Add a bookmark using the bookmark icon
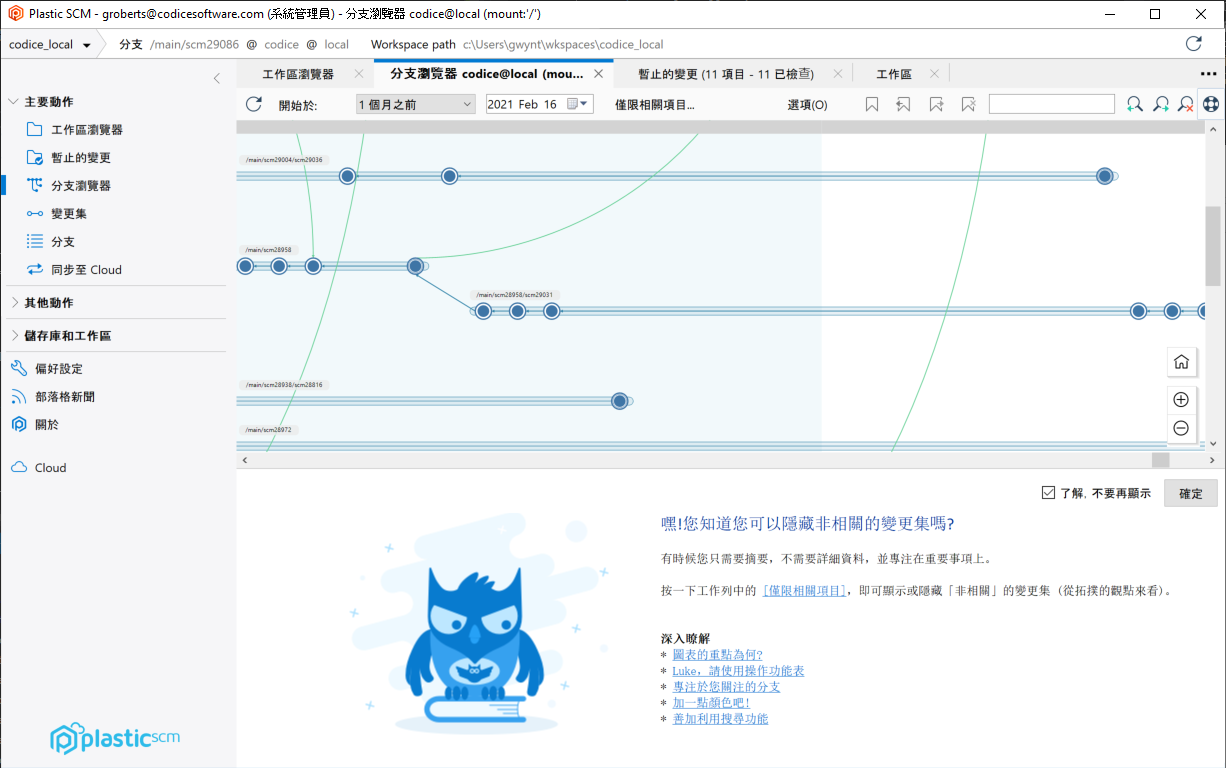The height and width of the screenshot is (768, 1226). point(871,103)
